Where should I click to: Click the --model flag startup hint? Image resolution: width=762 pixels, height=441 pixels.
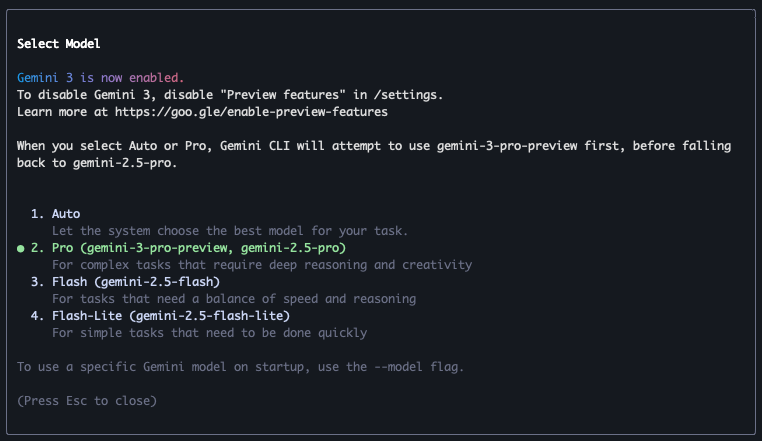[240, 367]
